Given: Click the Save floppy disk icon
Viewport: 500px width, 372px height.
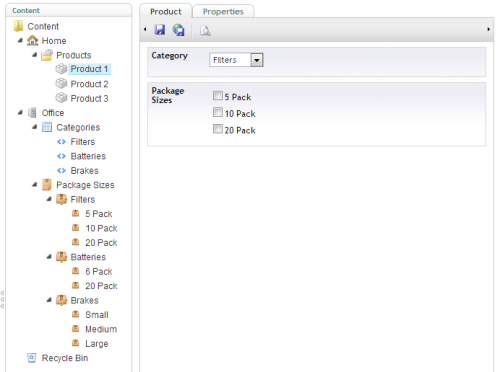Looking at the screenshot, I should point(160,30).
